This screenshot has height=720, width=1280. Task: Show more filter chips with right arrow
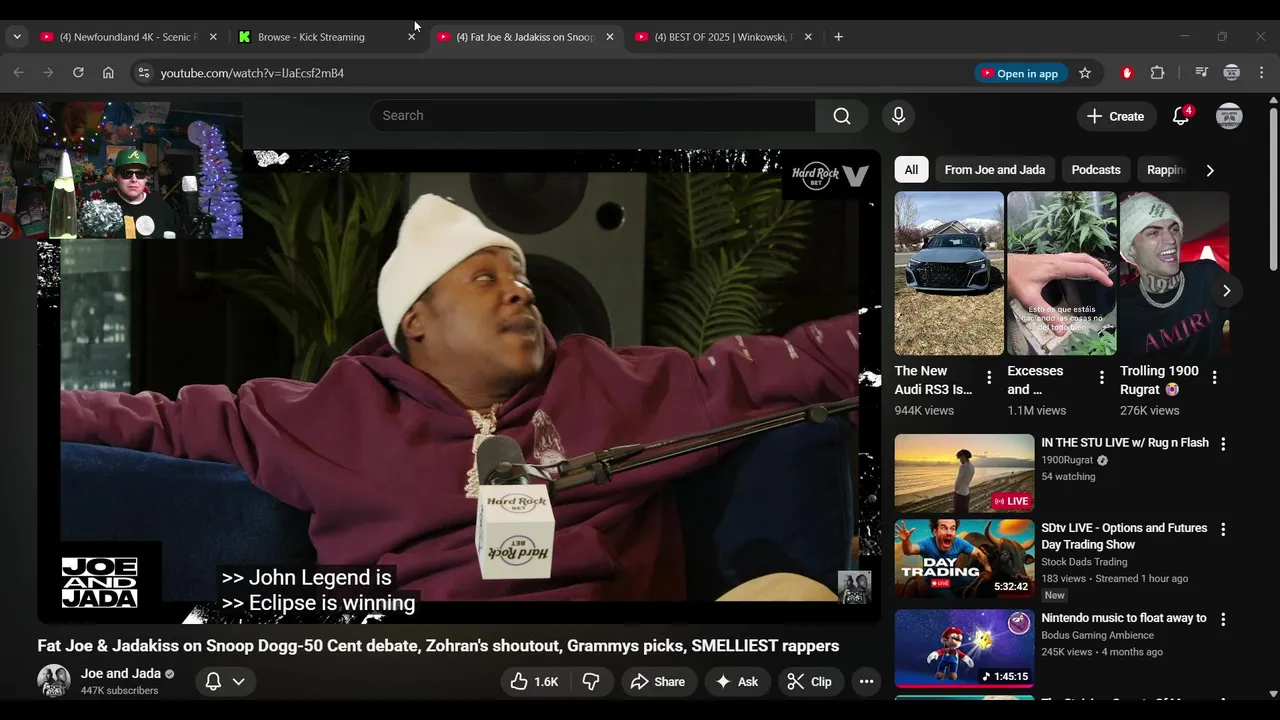tap(1210, 170)
